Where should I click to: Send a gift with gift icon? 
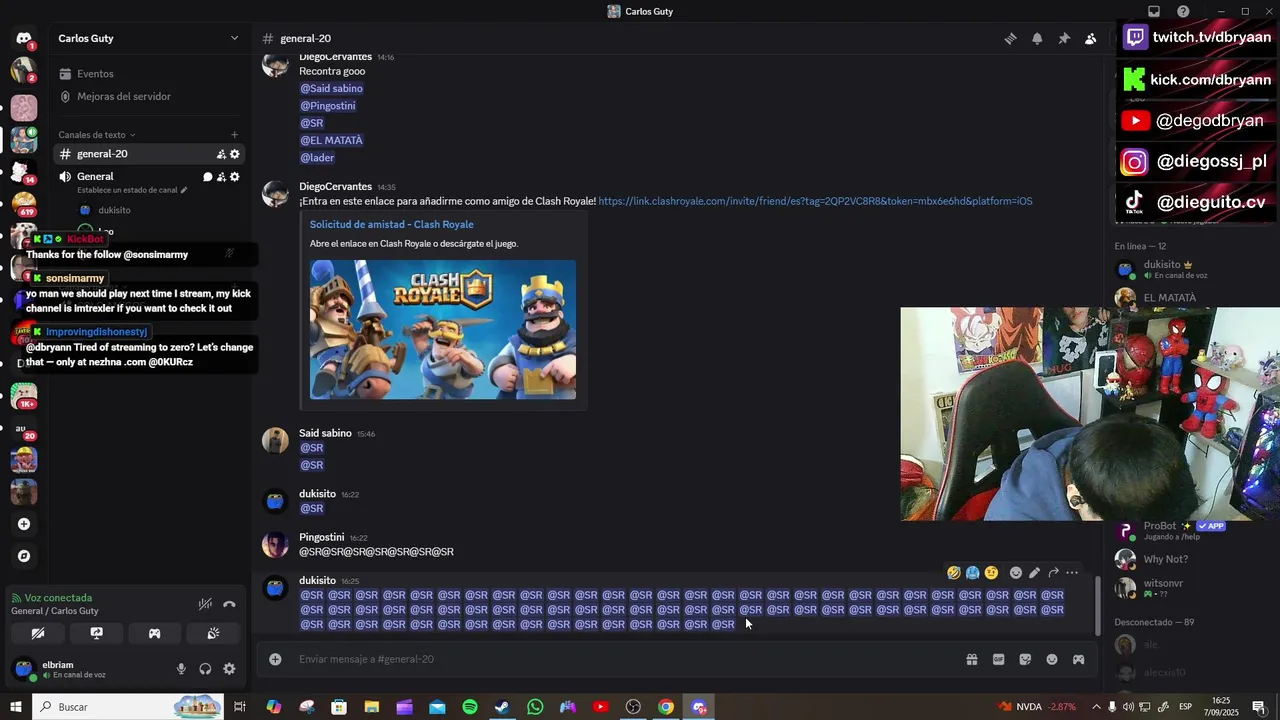971,659
